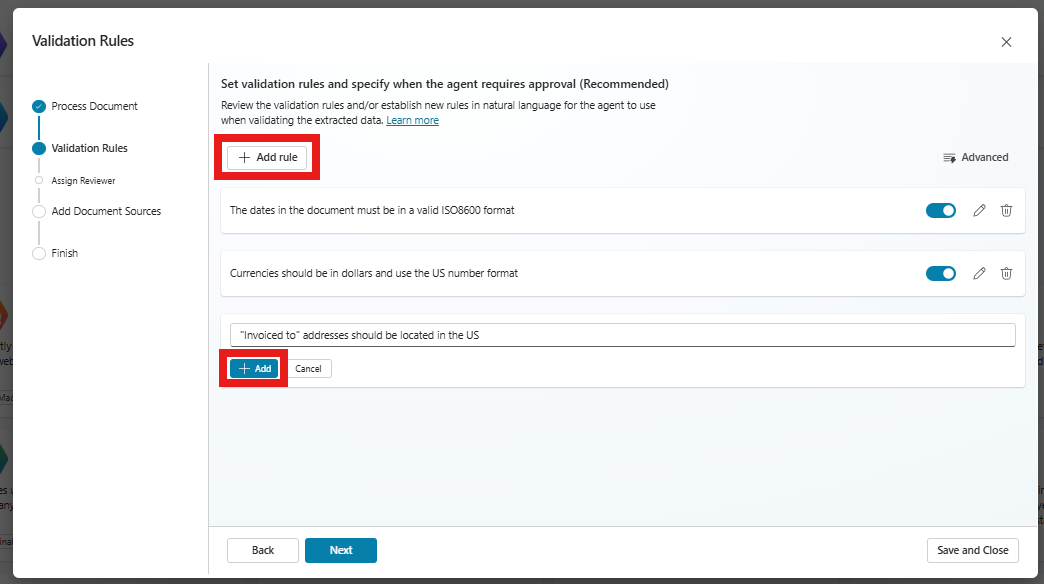This screenshot has width=1044, height=584.
Task: Open Advanced validation settings
Action: coord(975,157)
